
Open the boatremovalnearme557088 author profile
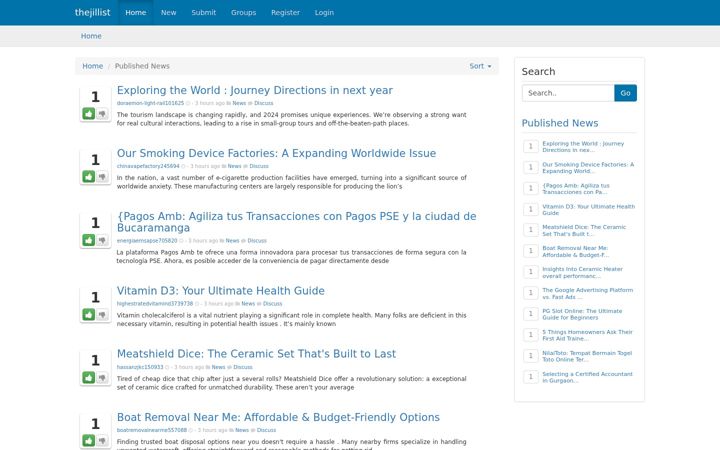[x=152, y=430]
